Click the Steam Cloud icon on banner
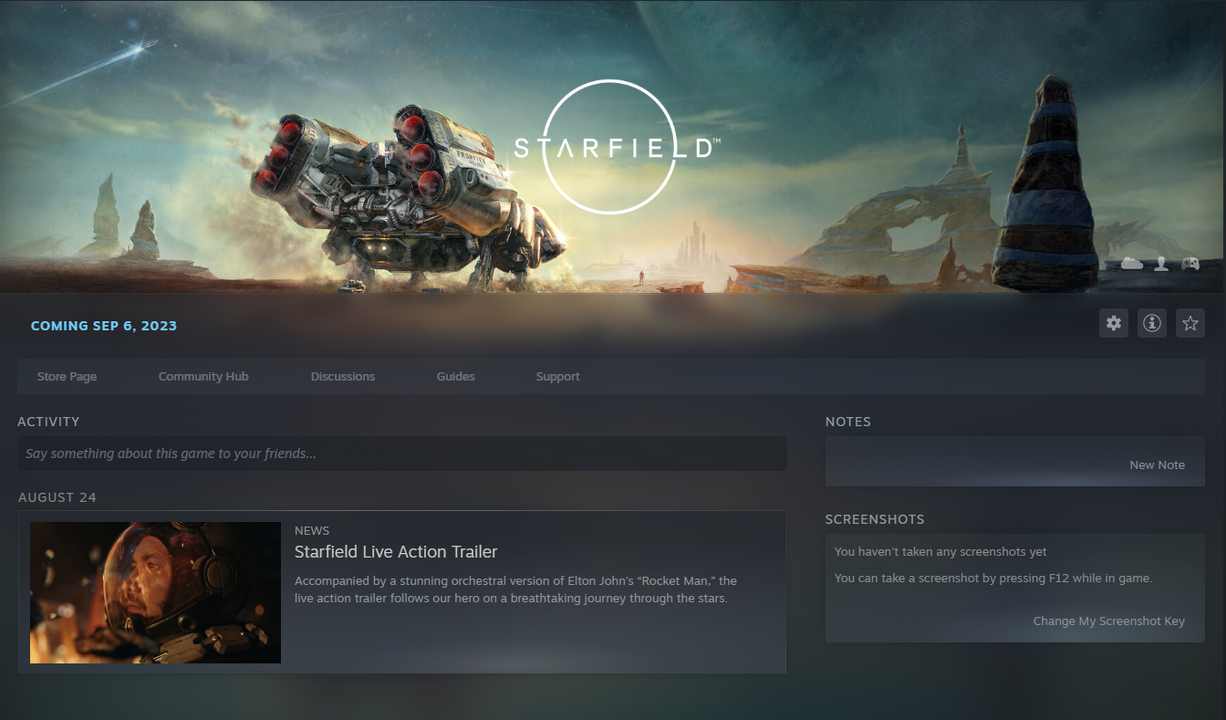The image size is (1226, 720). coord(1132,264)
